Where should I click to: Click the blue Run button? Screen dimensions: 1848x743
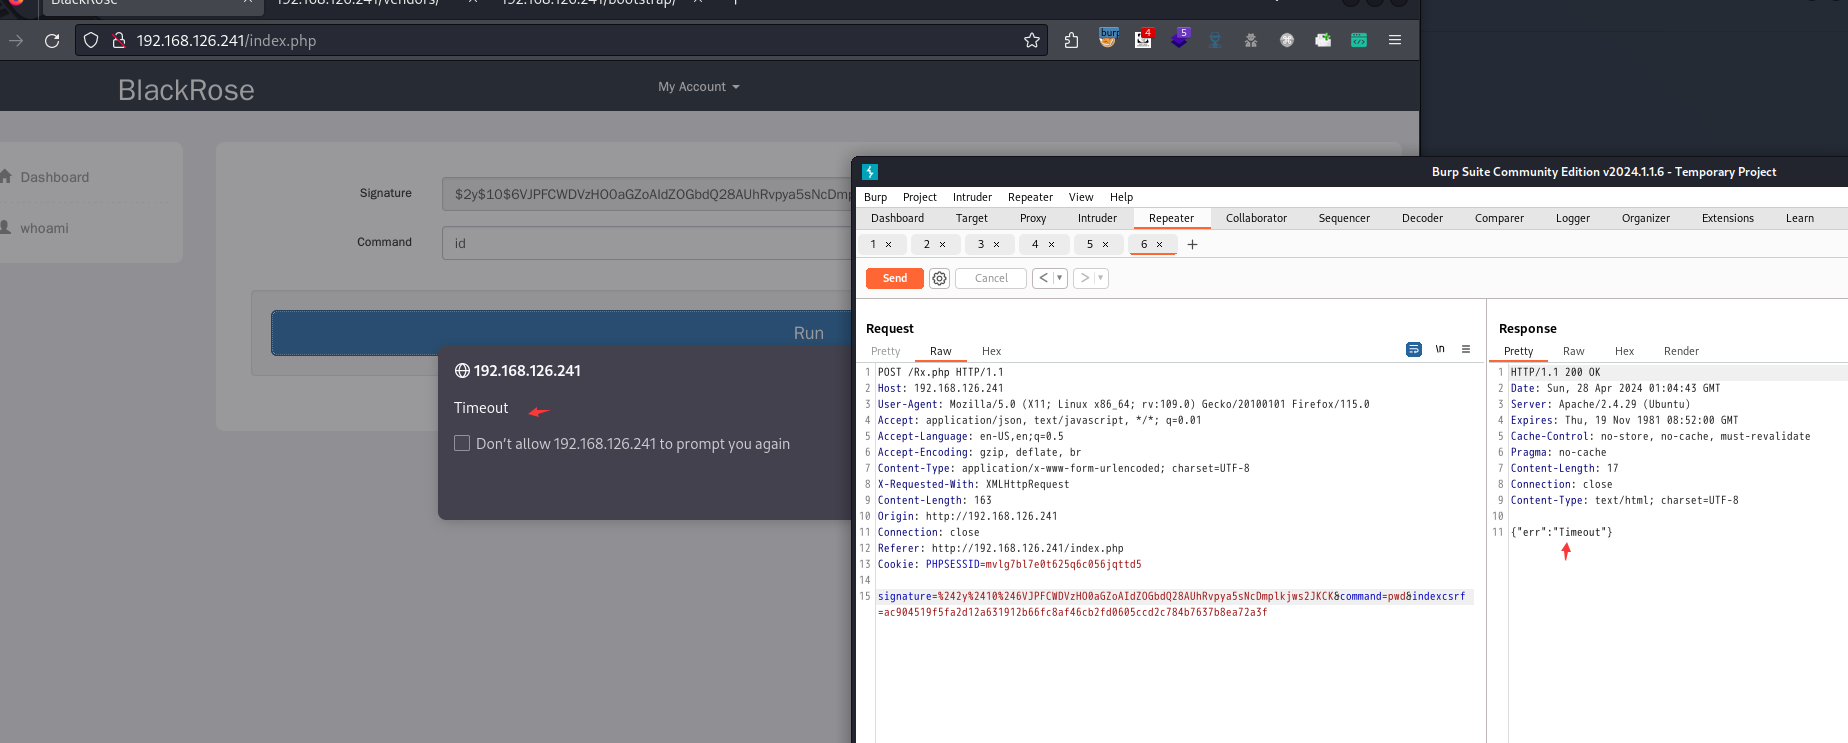point(562,333)
